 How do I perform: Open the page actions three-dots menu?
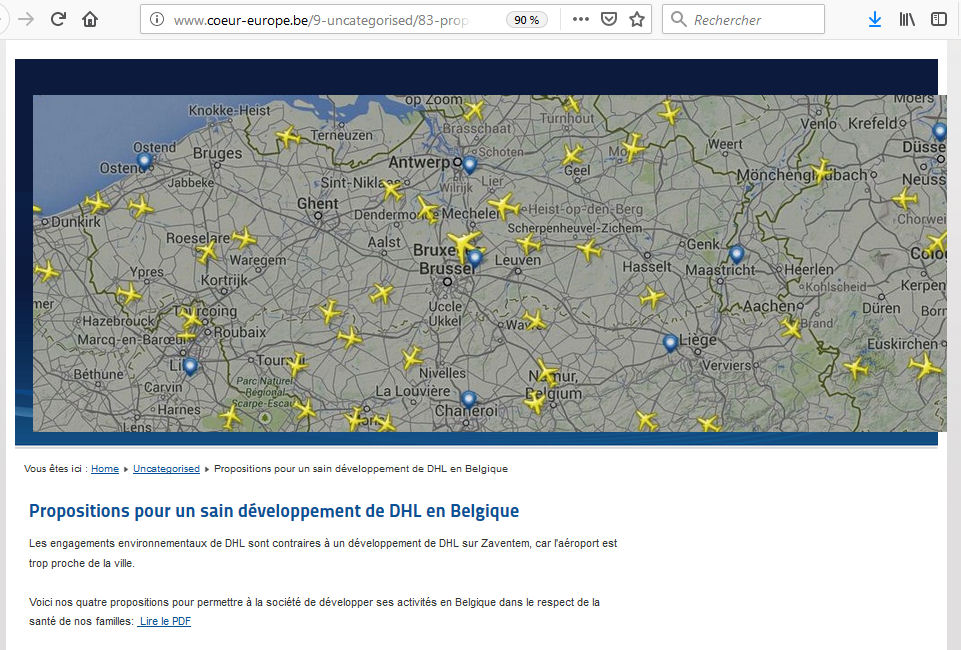pos(580,20)
